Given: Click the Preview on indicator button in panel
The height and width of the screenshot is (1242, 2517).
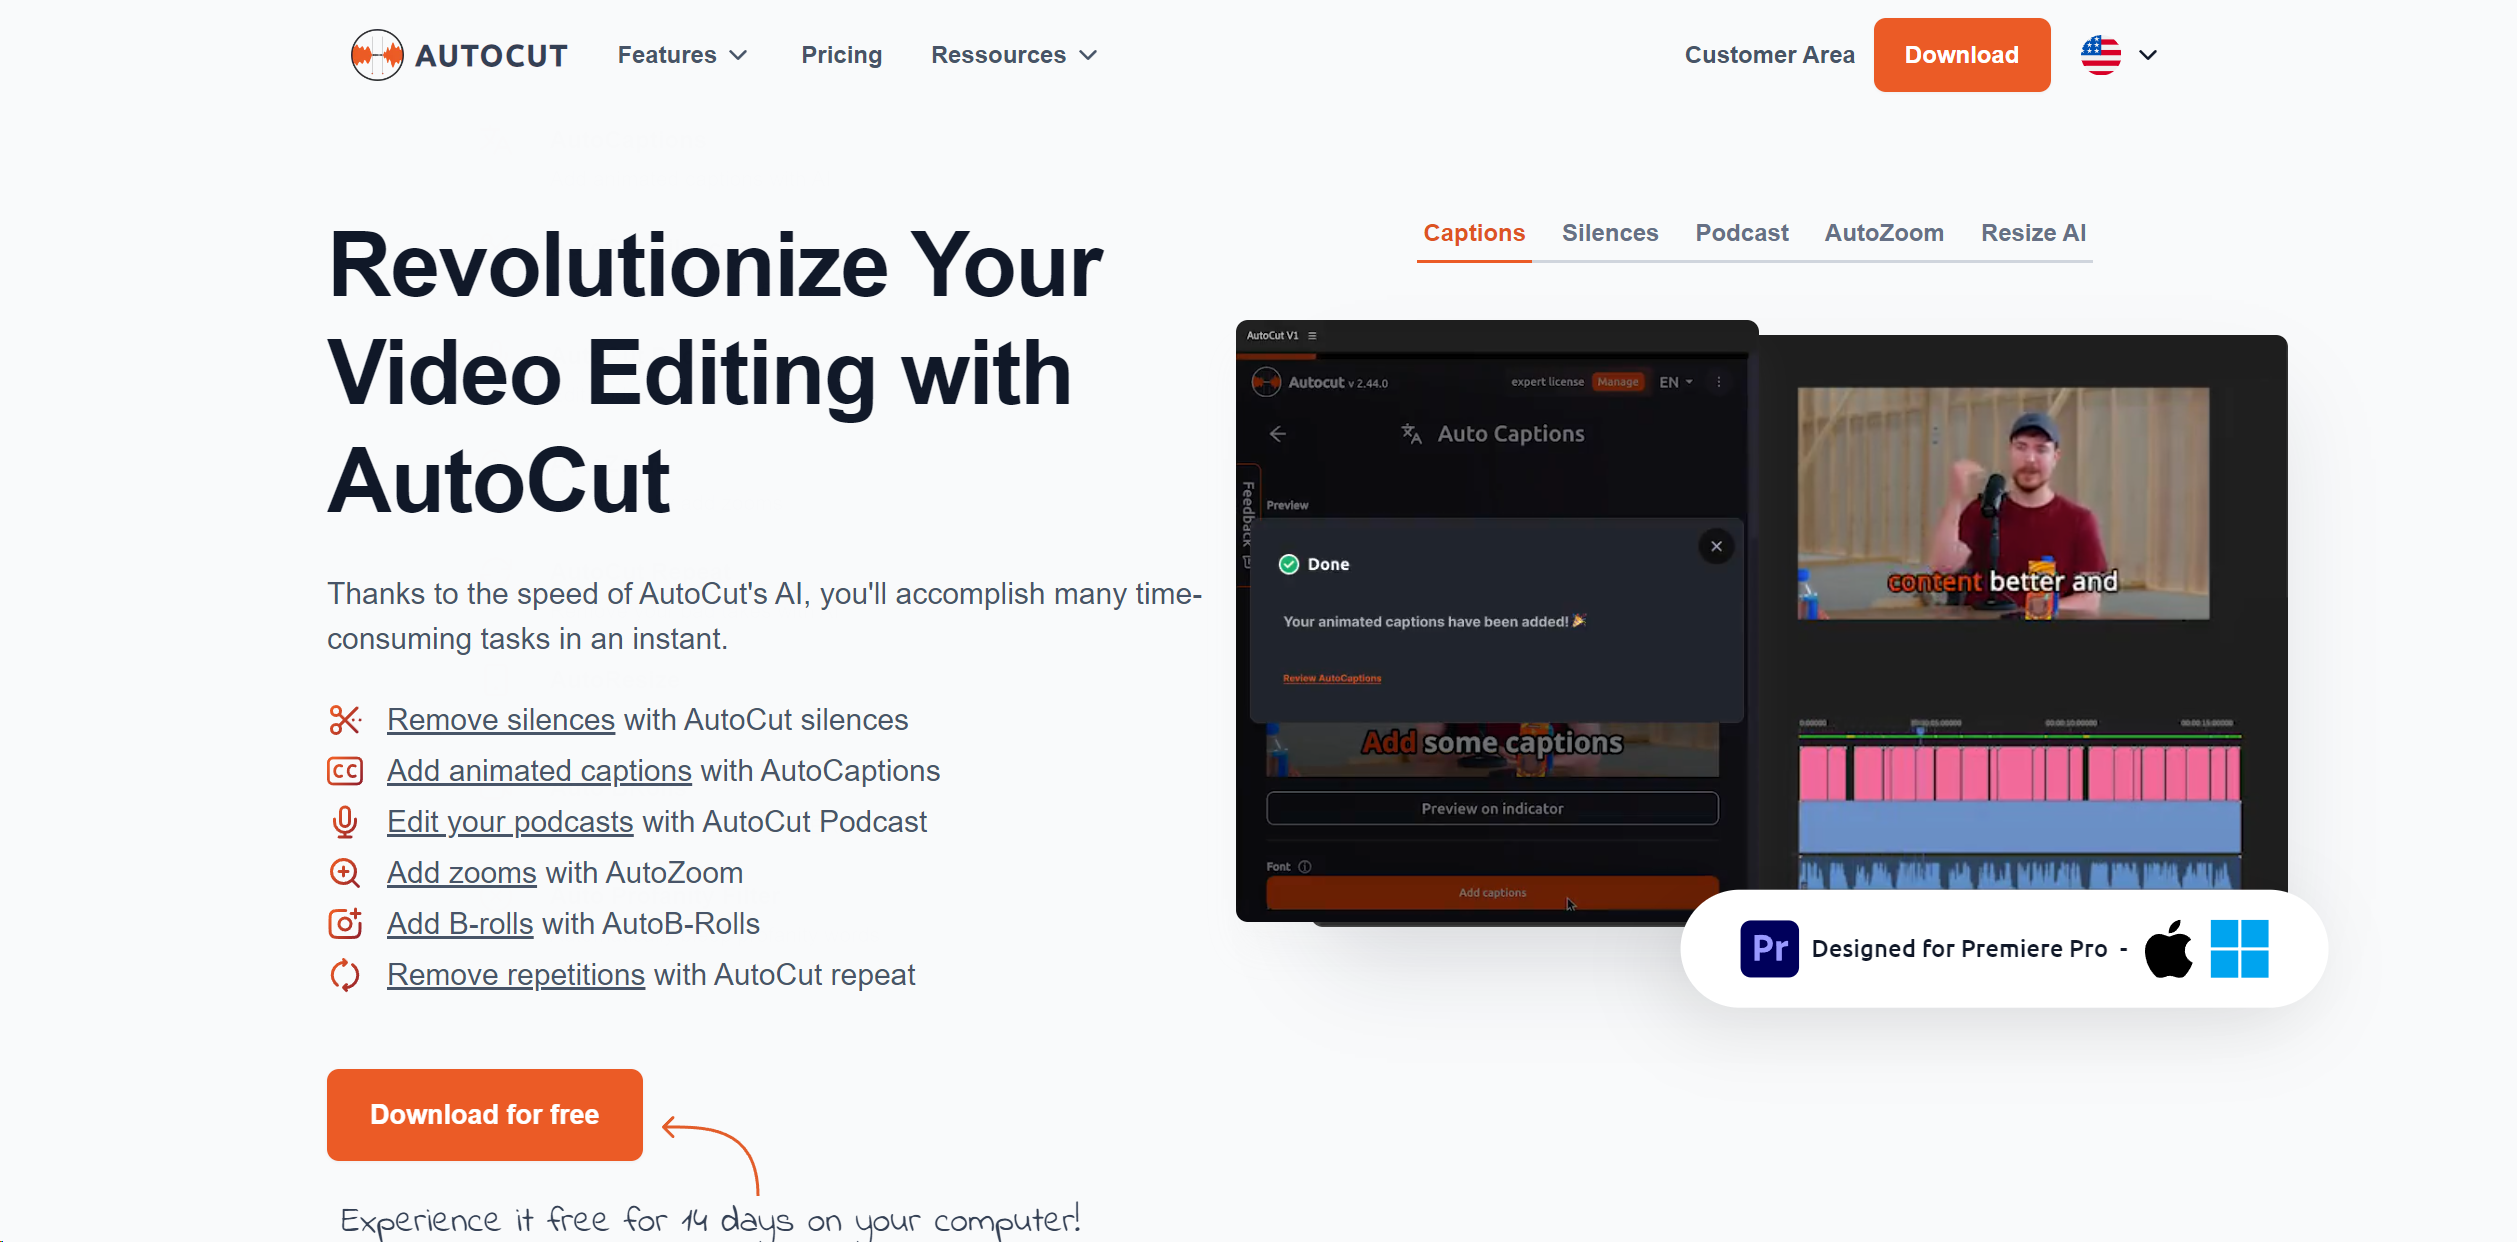Looking at the screenshot, I should pos(1490,807).
